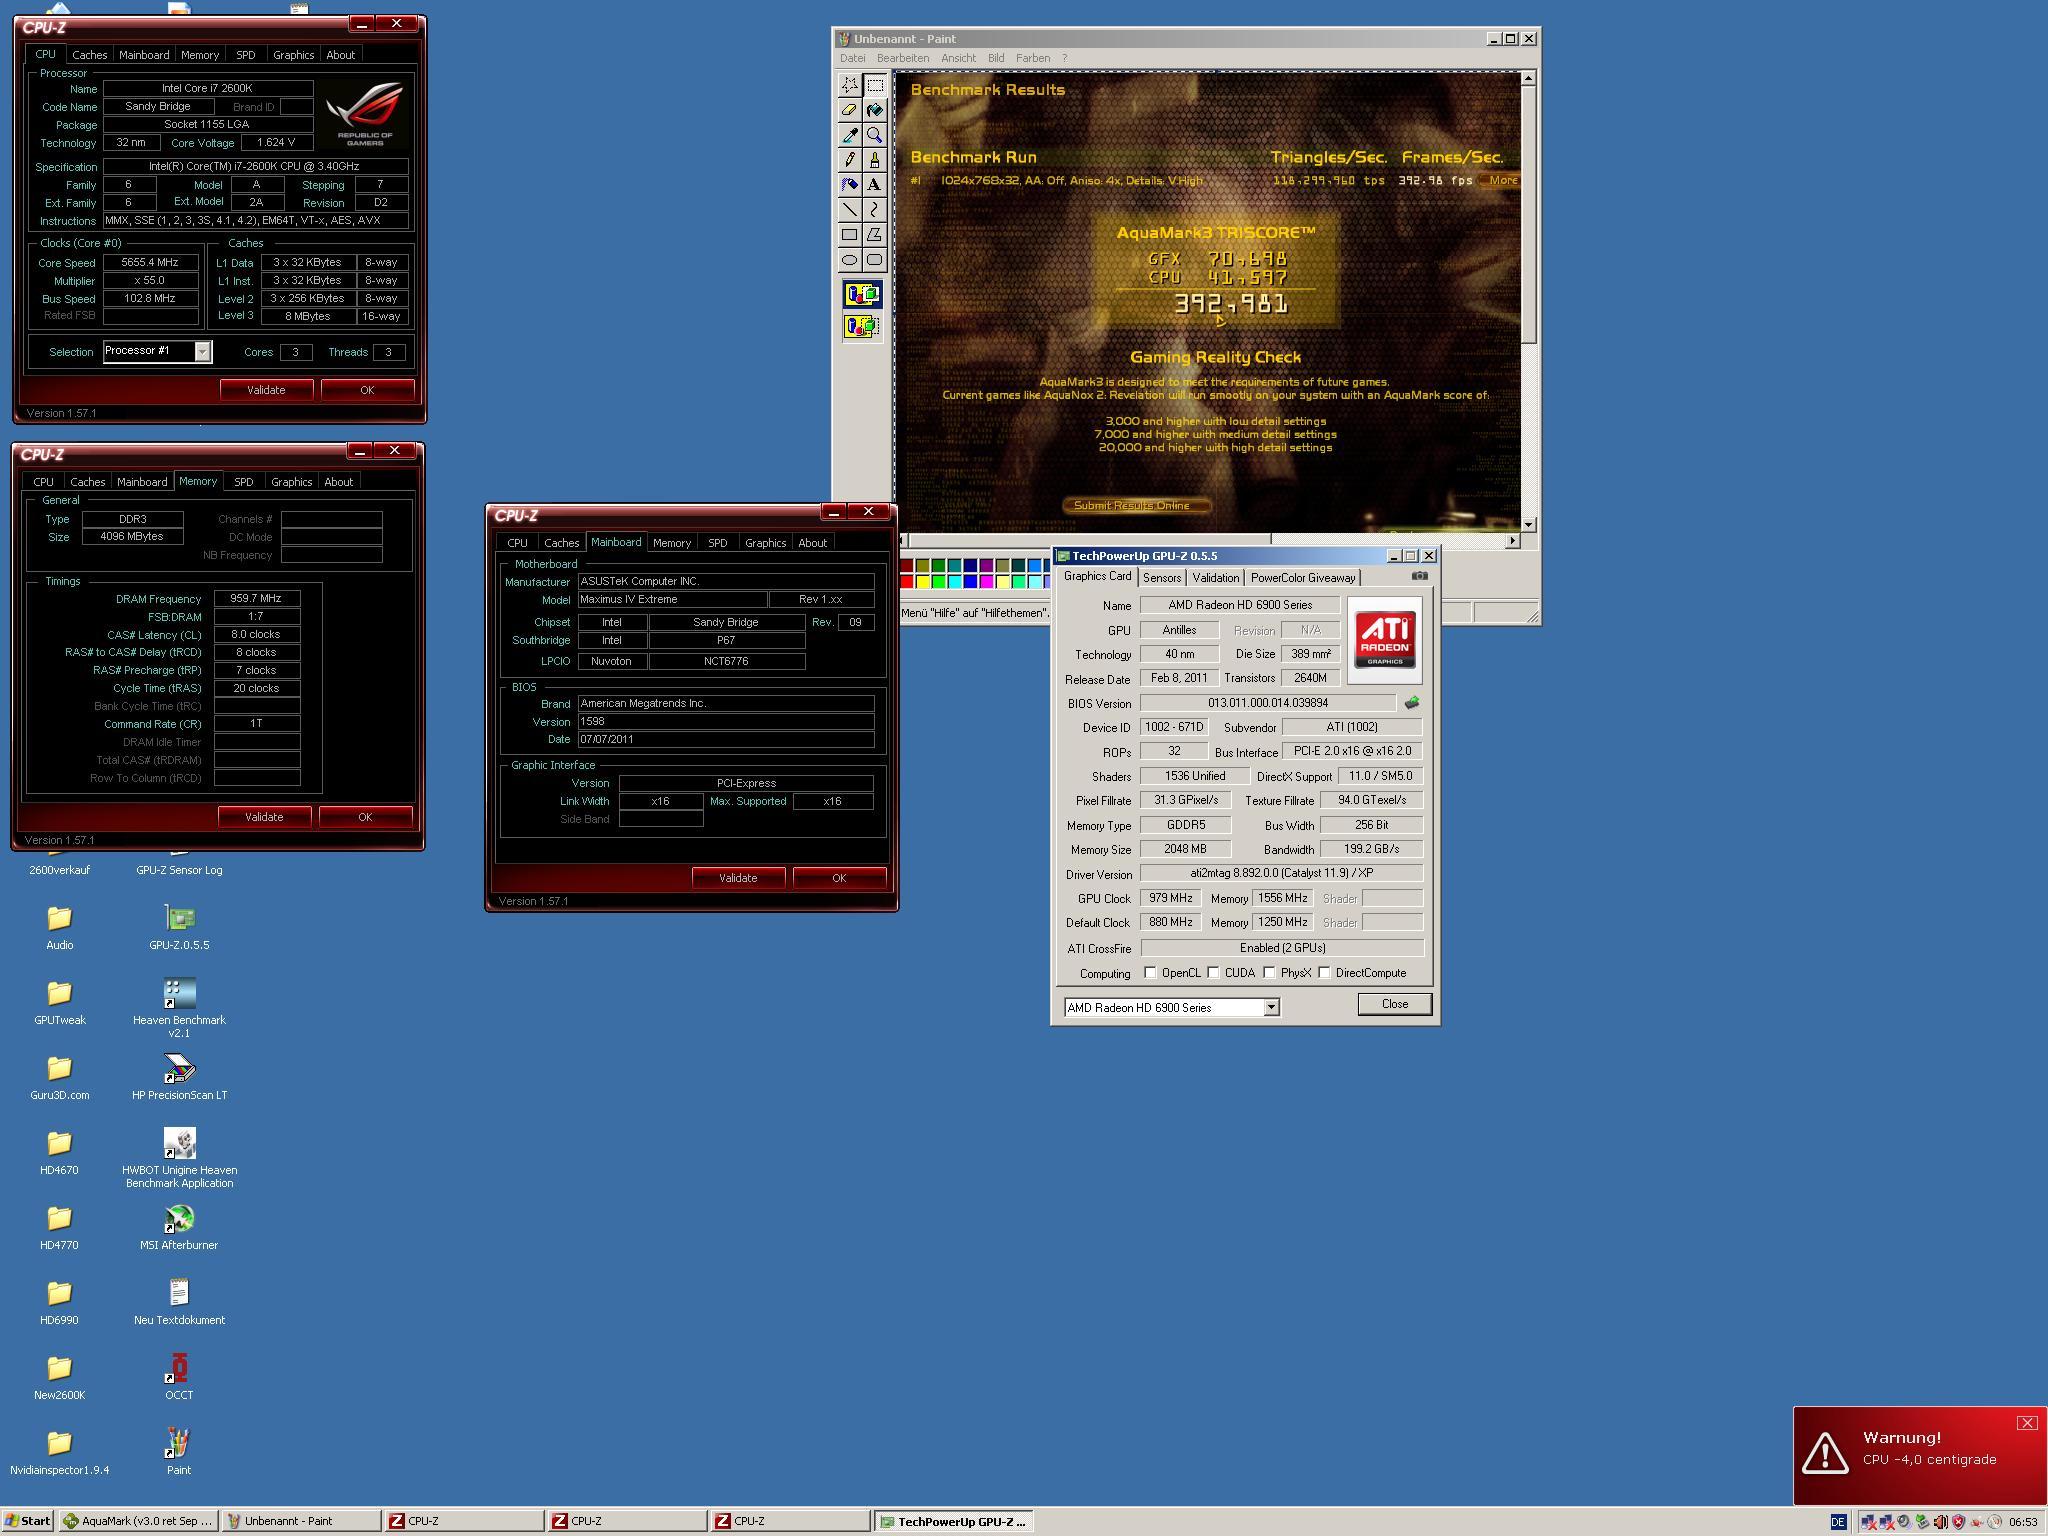Switch to Unbenannt - Paint taskbar button
Viewport: 2048px width, 1536px height.
[x=301, y=1521]
